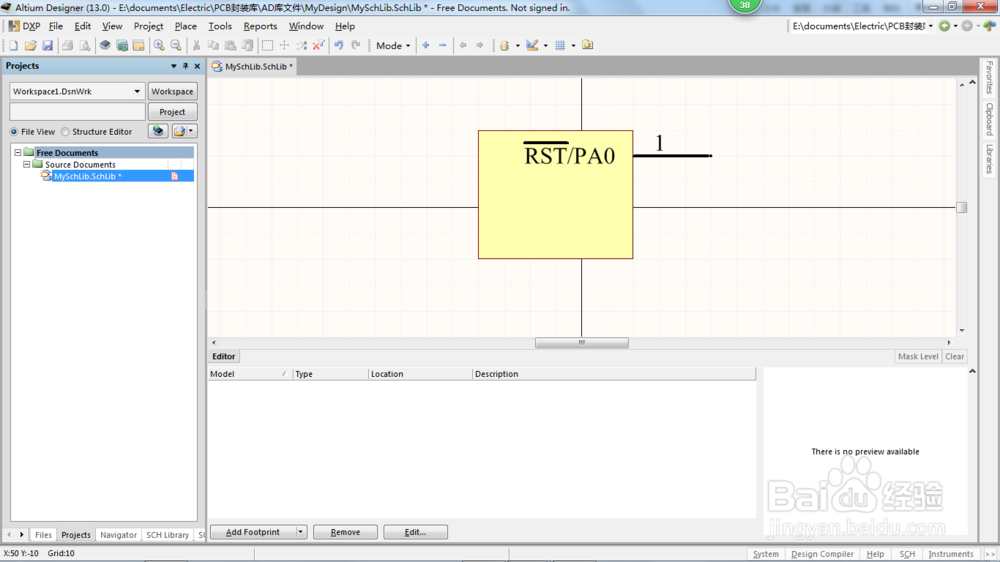Image resolution: width=1000 pixels, height=562 pixels.
Task: Click the Remove button
Action: [345, 532]
